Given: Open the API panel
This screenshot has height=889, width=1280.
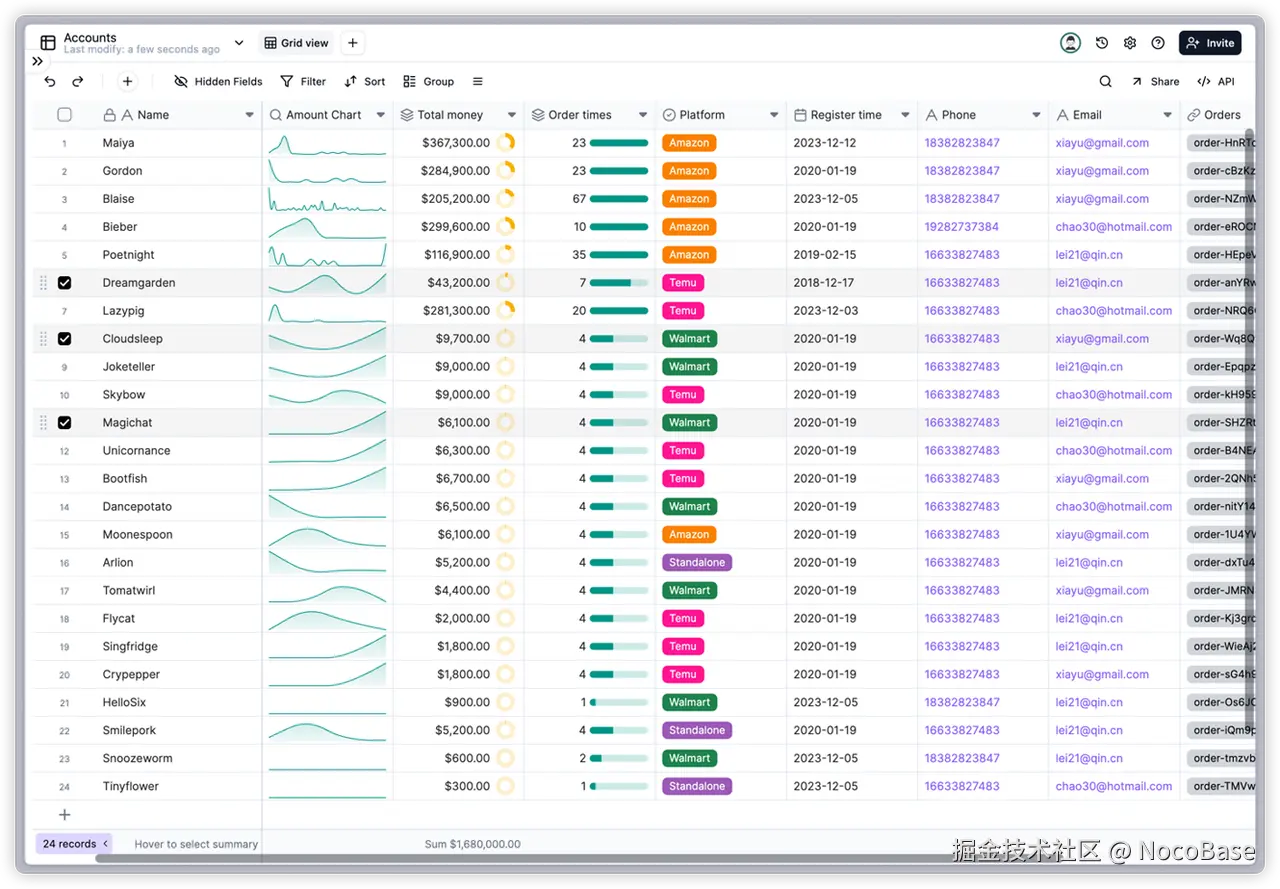Looking at the screenshot, I should (1217, 82).
